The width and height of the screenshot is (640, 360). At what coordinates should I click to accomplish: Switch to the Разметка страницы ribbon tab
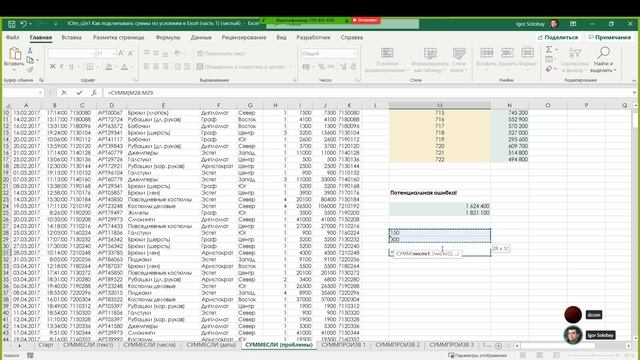[118, 37]
